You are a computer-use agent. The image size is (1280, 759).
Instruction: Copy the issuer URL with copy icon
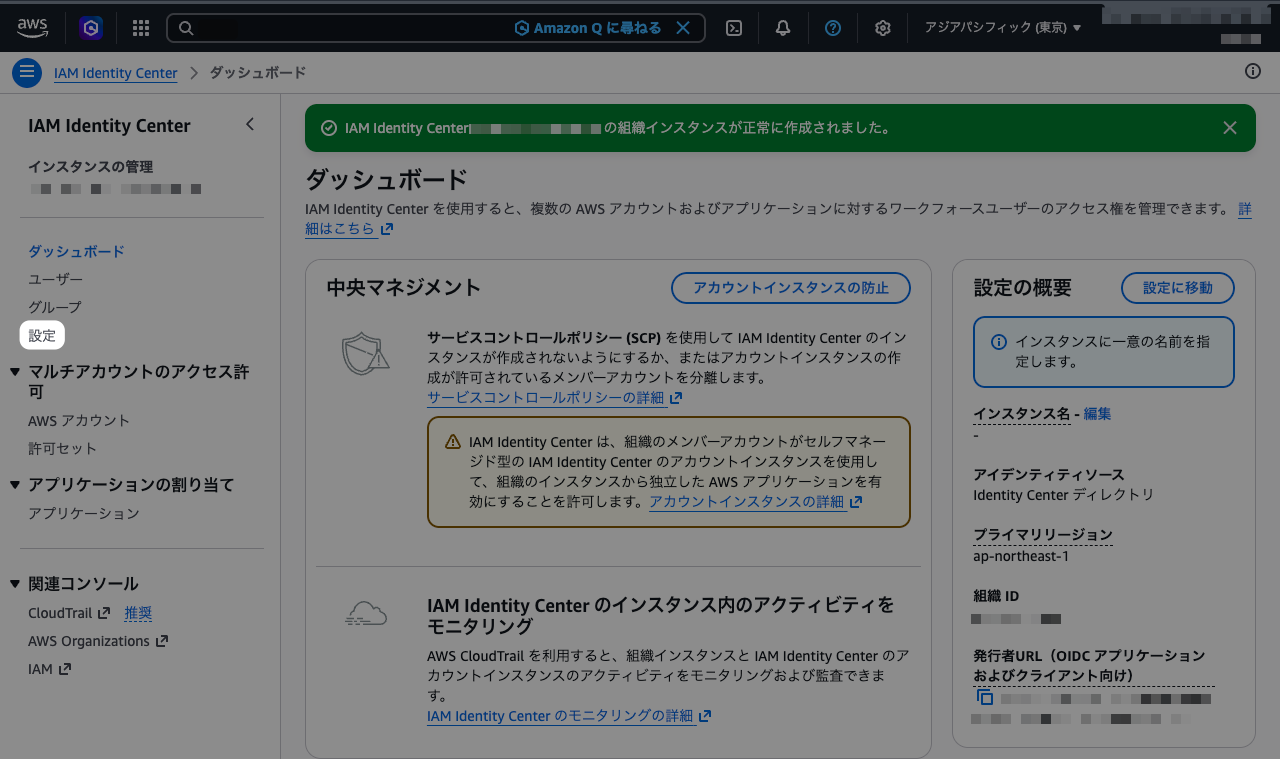click(985, 698)
